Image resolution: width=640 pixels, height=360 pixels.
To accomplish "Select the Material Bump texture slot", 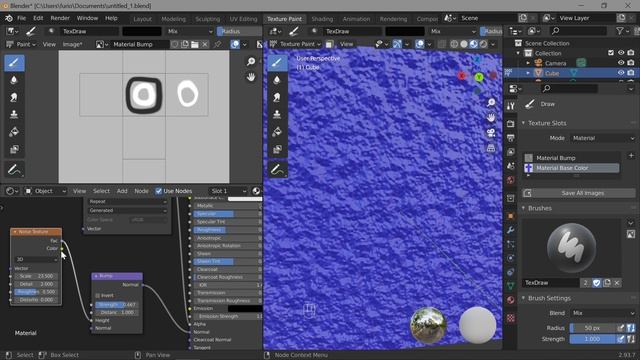I will (571, 158).
